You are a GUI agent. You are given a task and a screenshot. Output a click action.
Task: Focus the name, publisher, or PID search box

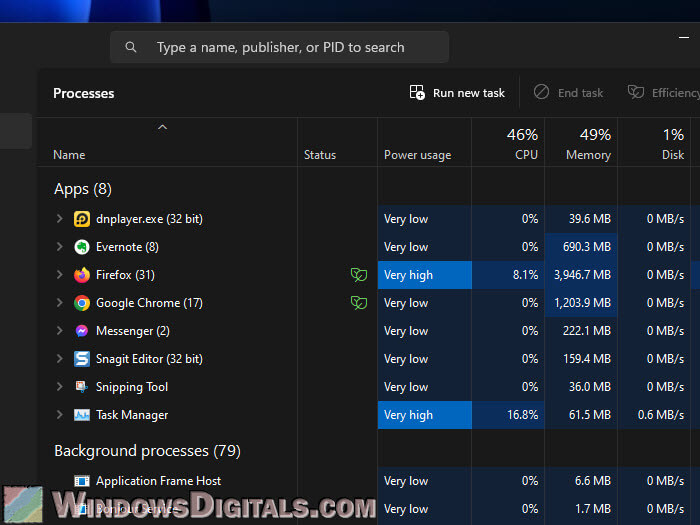pos(279,47)
